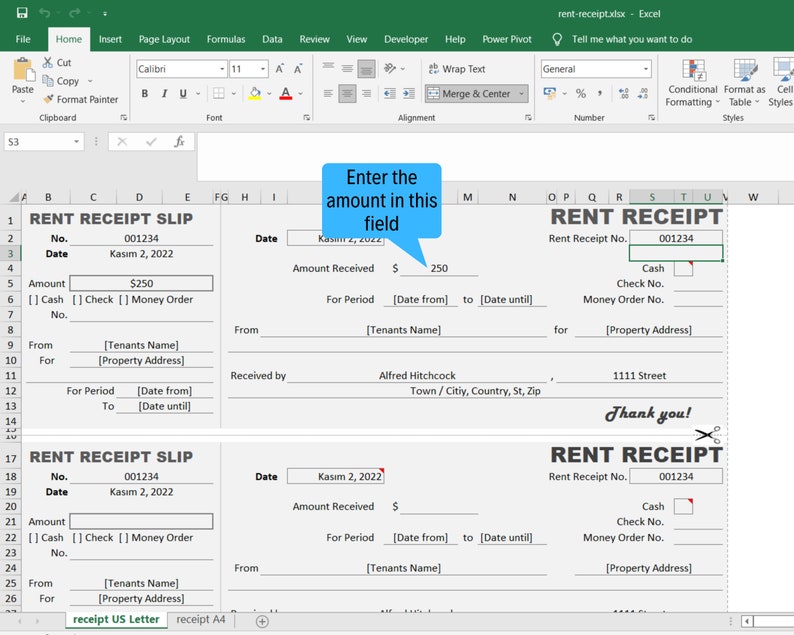Apply the Borders icon
The image size is (794, 635).
click(218, 93)
